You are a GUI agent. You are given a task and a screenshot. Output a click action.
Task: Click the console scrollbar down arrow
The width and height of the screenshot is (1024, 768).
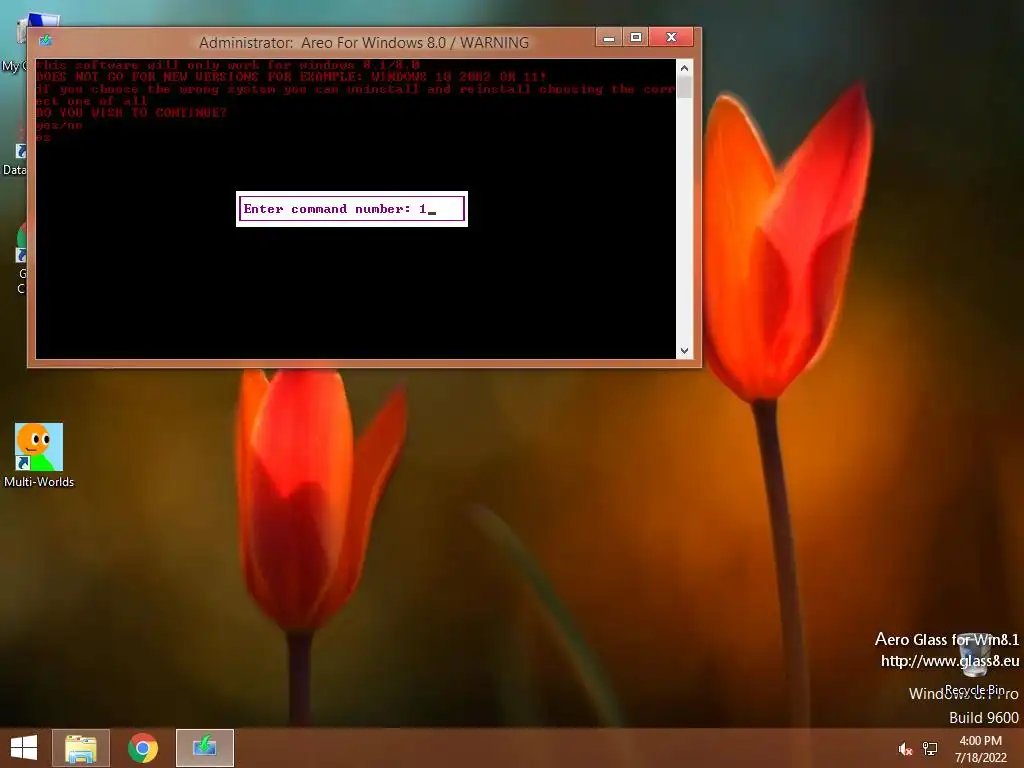pyautogui.click(x=684, y=351)
